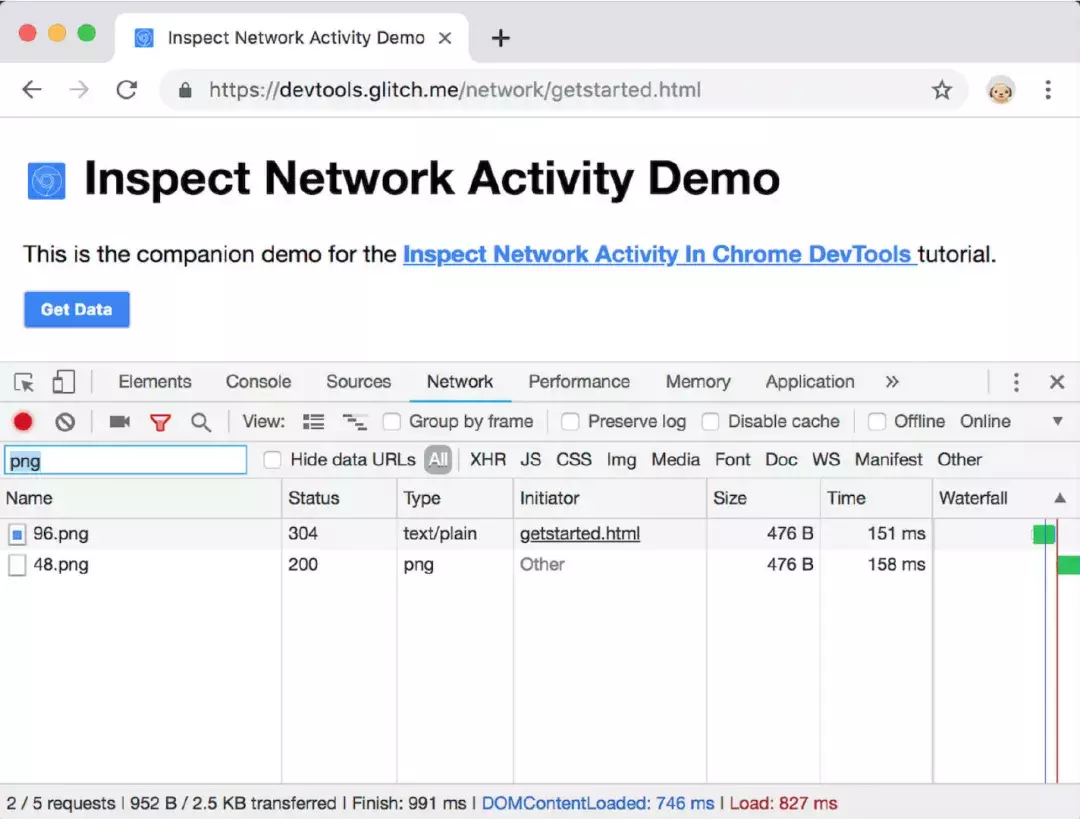
Task: Select the 96.png request row name
Action: click(x=61, y=534)
